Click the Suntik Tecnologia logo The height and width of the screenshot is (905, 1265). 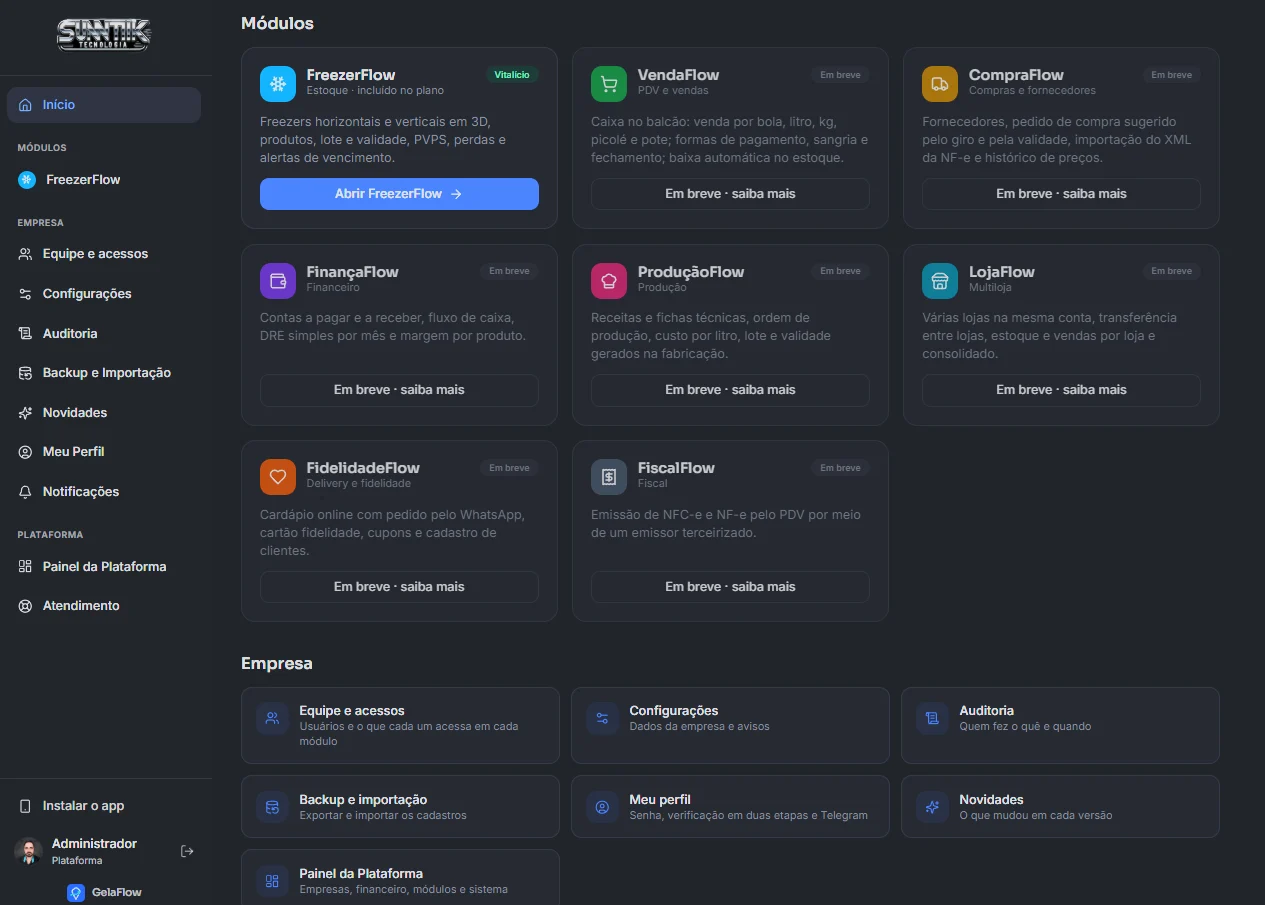[x=104, y=35]
